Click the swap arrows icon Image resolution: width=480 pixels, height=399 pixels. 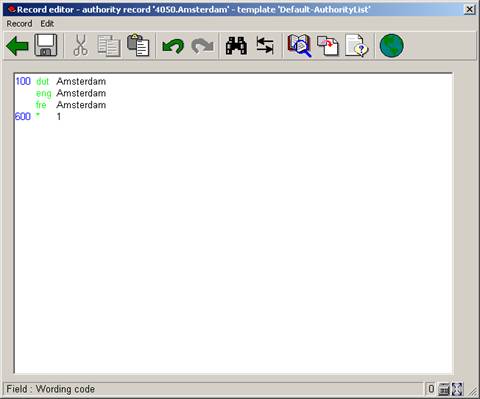(265, 46)
